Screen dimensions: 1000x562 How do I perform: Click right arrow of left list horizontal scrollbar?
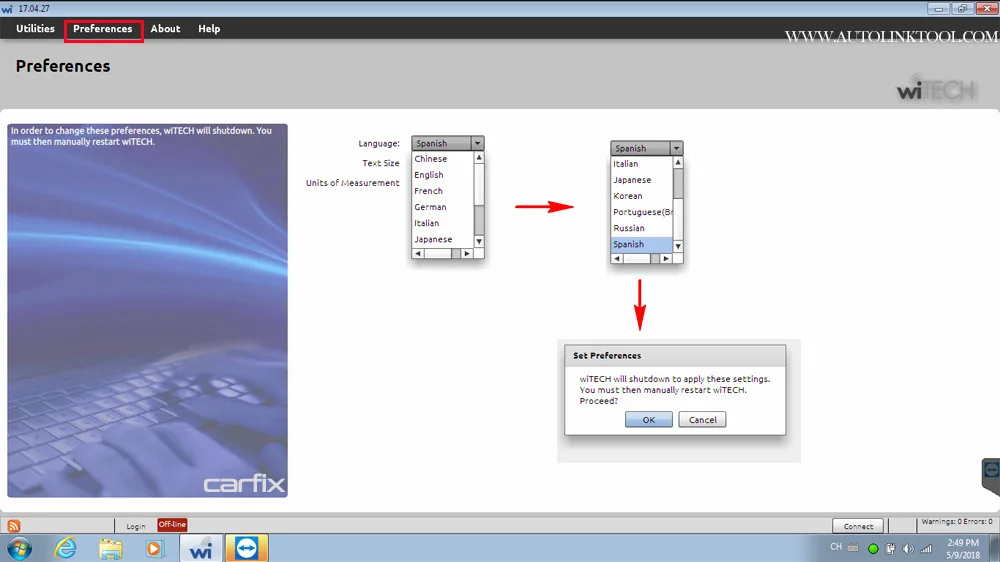tap(467, 253)
